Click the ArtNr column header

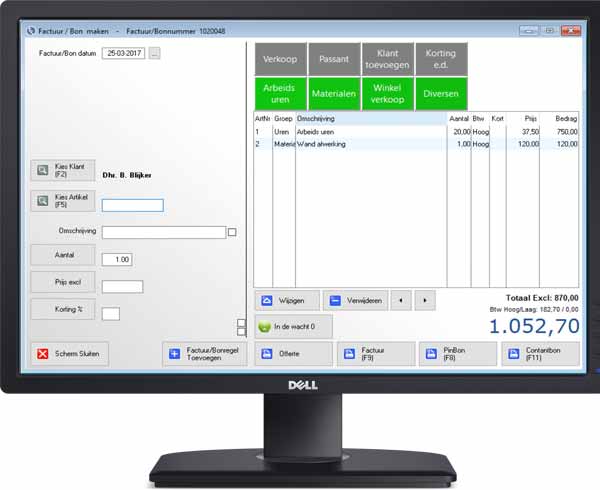[x=263, y=119]
